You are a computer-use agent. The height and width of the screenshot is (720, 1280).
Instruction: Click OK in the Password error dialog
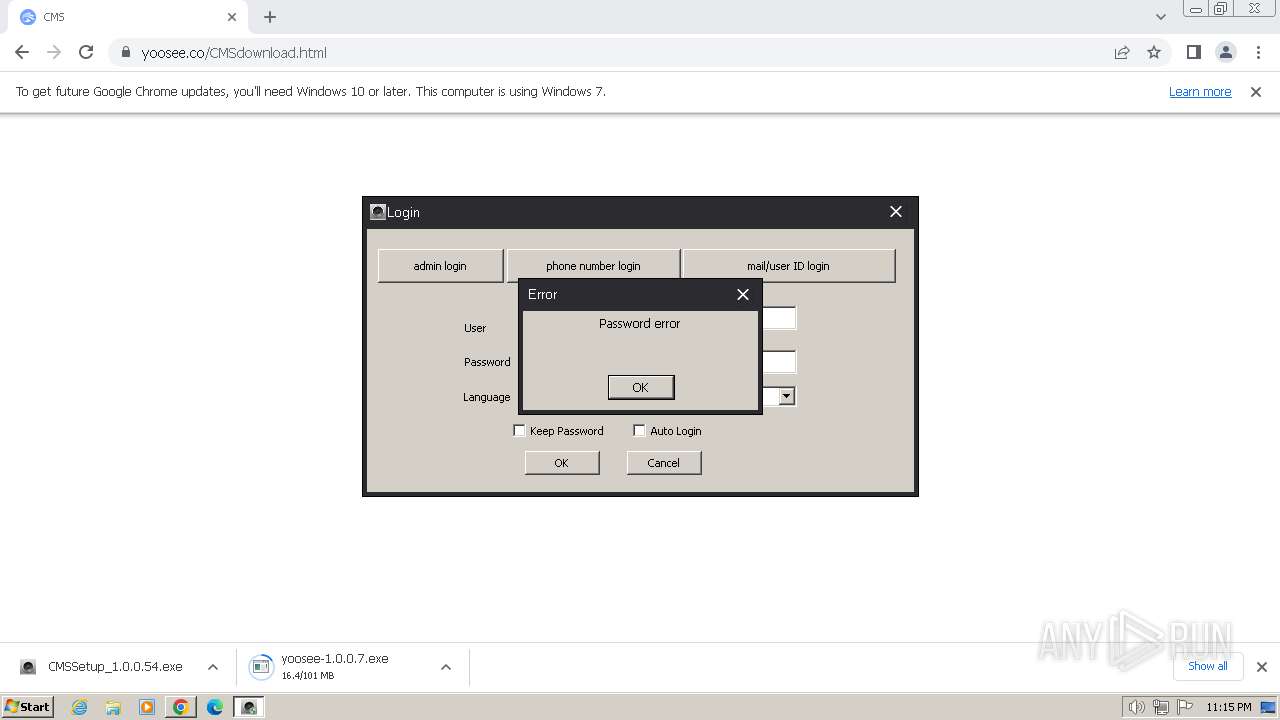pos(641,387)
